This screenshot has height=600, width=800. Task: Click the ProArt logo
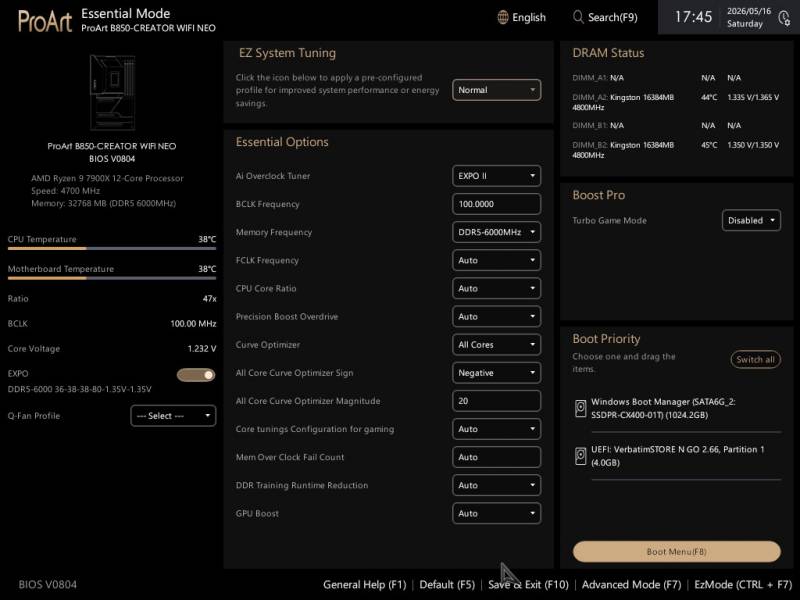click(x=45, y=21)
